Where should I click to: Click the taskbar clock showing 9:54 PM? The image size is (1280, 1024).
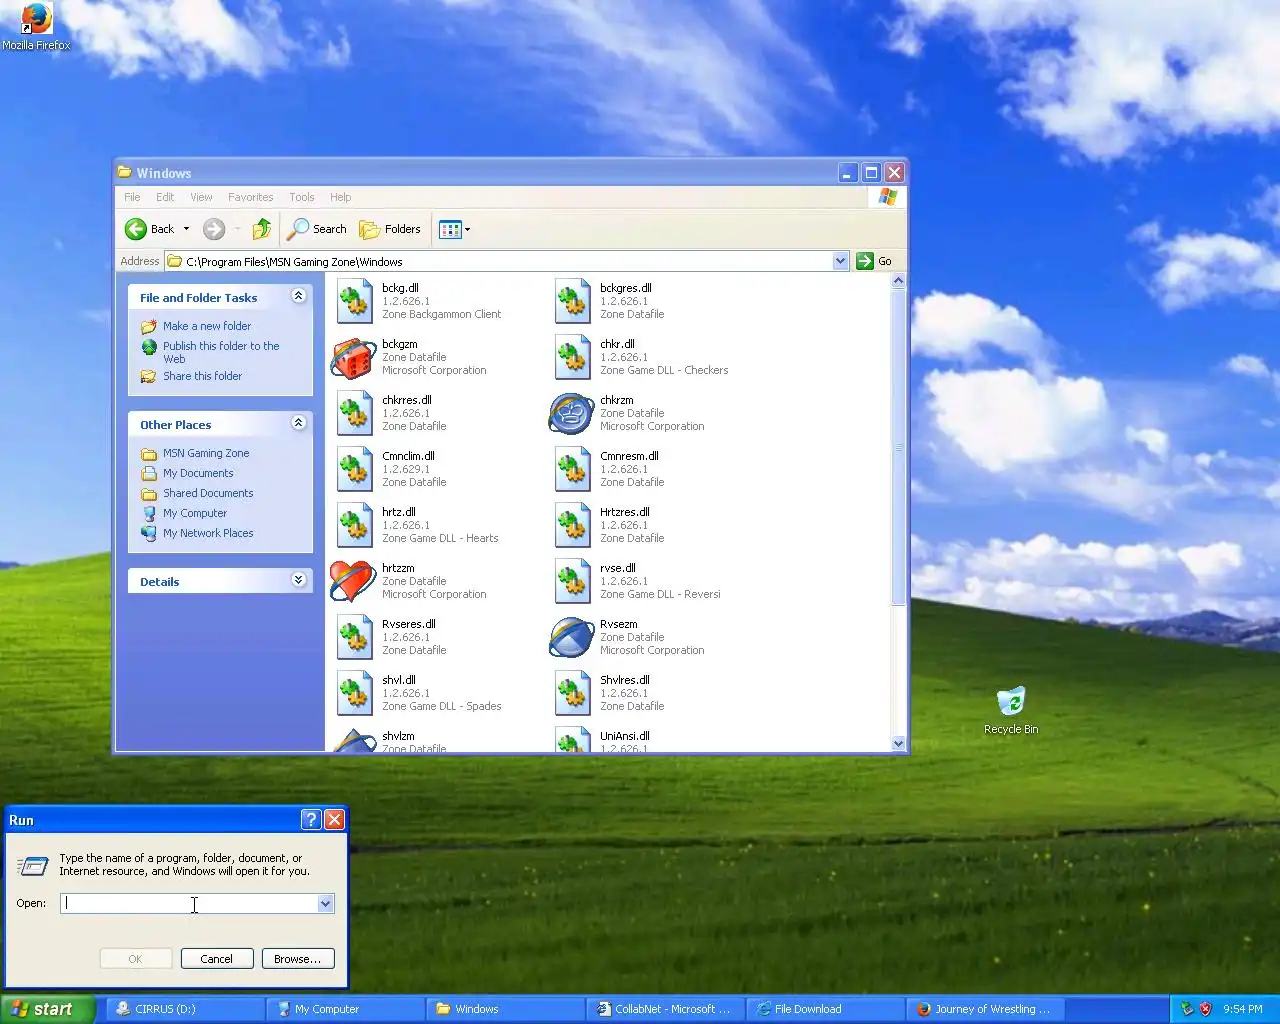click(1242, 1009)
